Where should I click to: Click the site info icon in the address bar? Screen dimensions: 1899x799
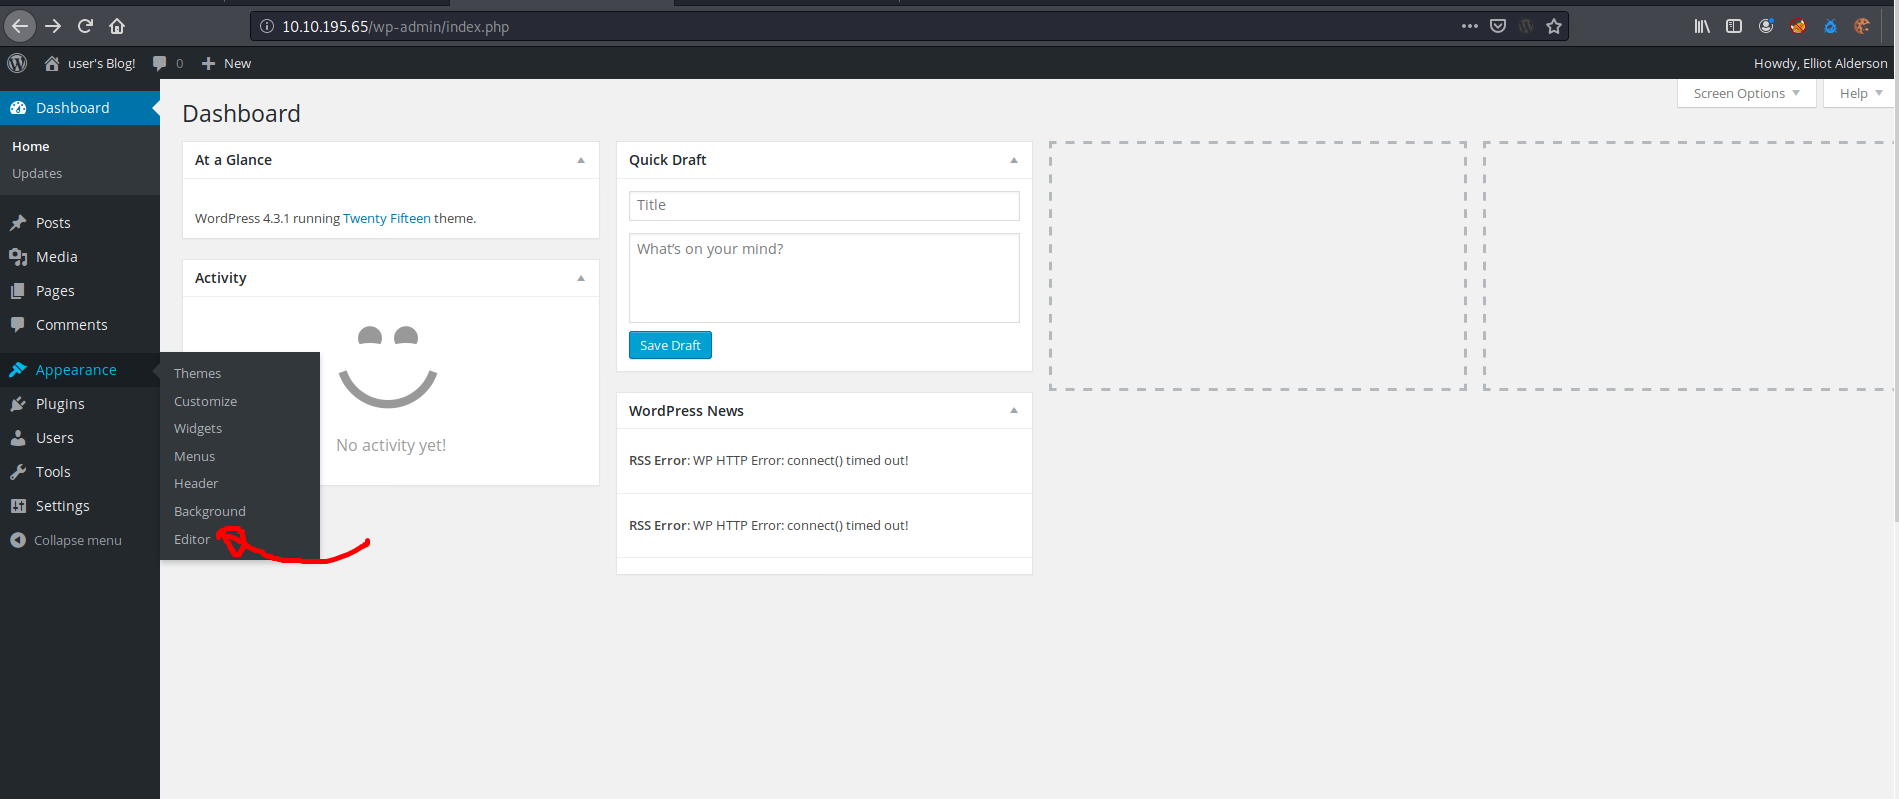pos(267,26)
